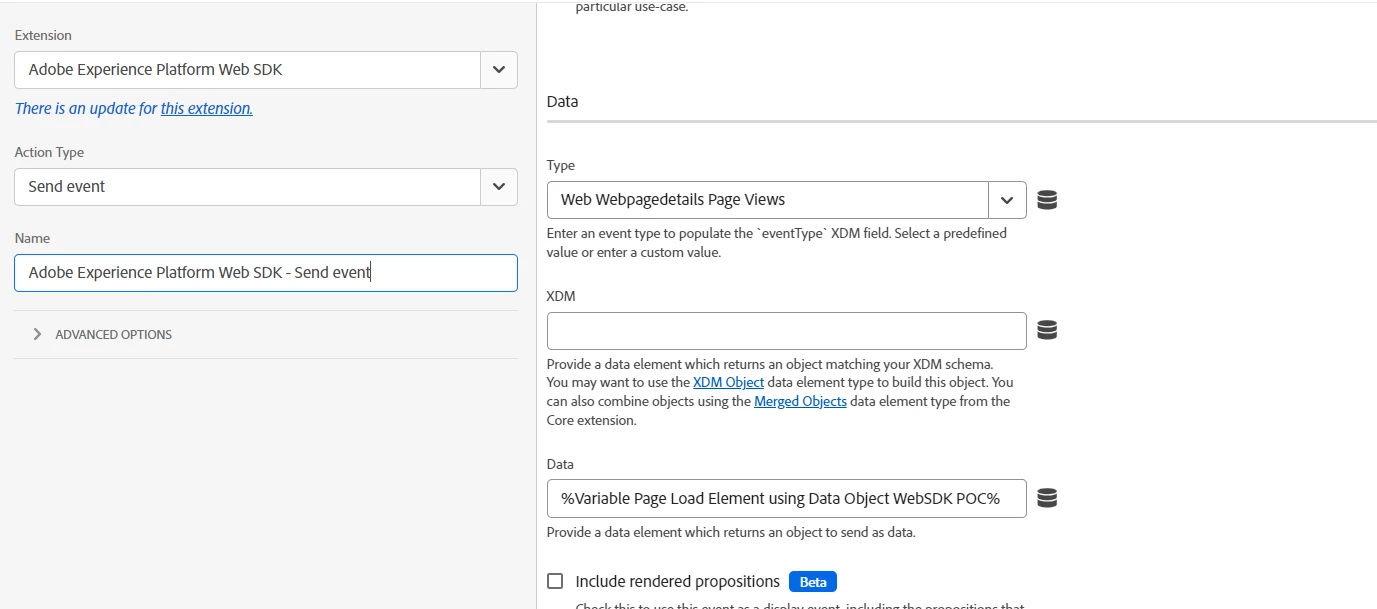This screenshot has height=609, width=1377.
Task: Click the Extension label above the combo box
Action: [x=43, y=35]
